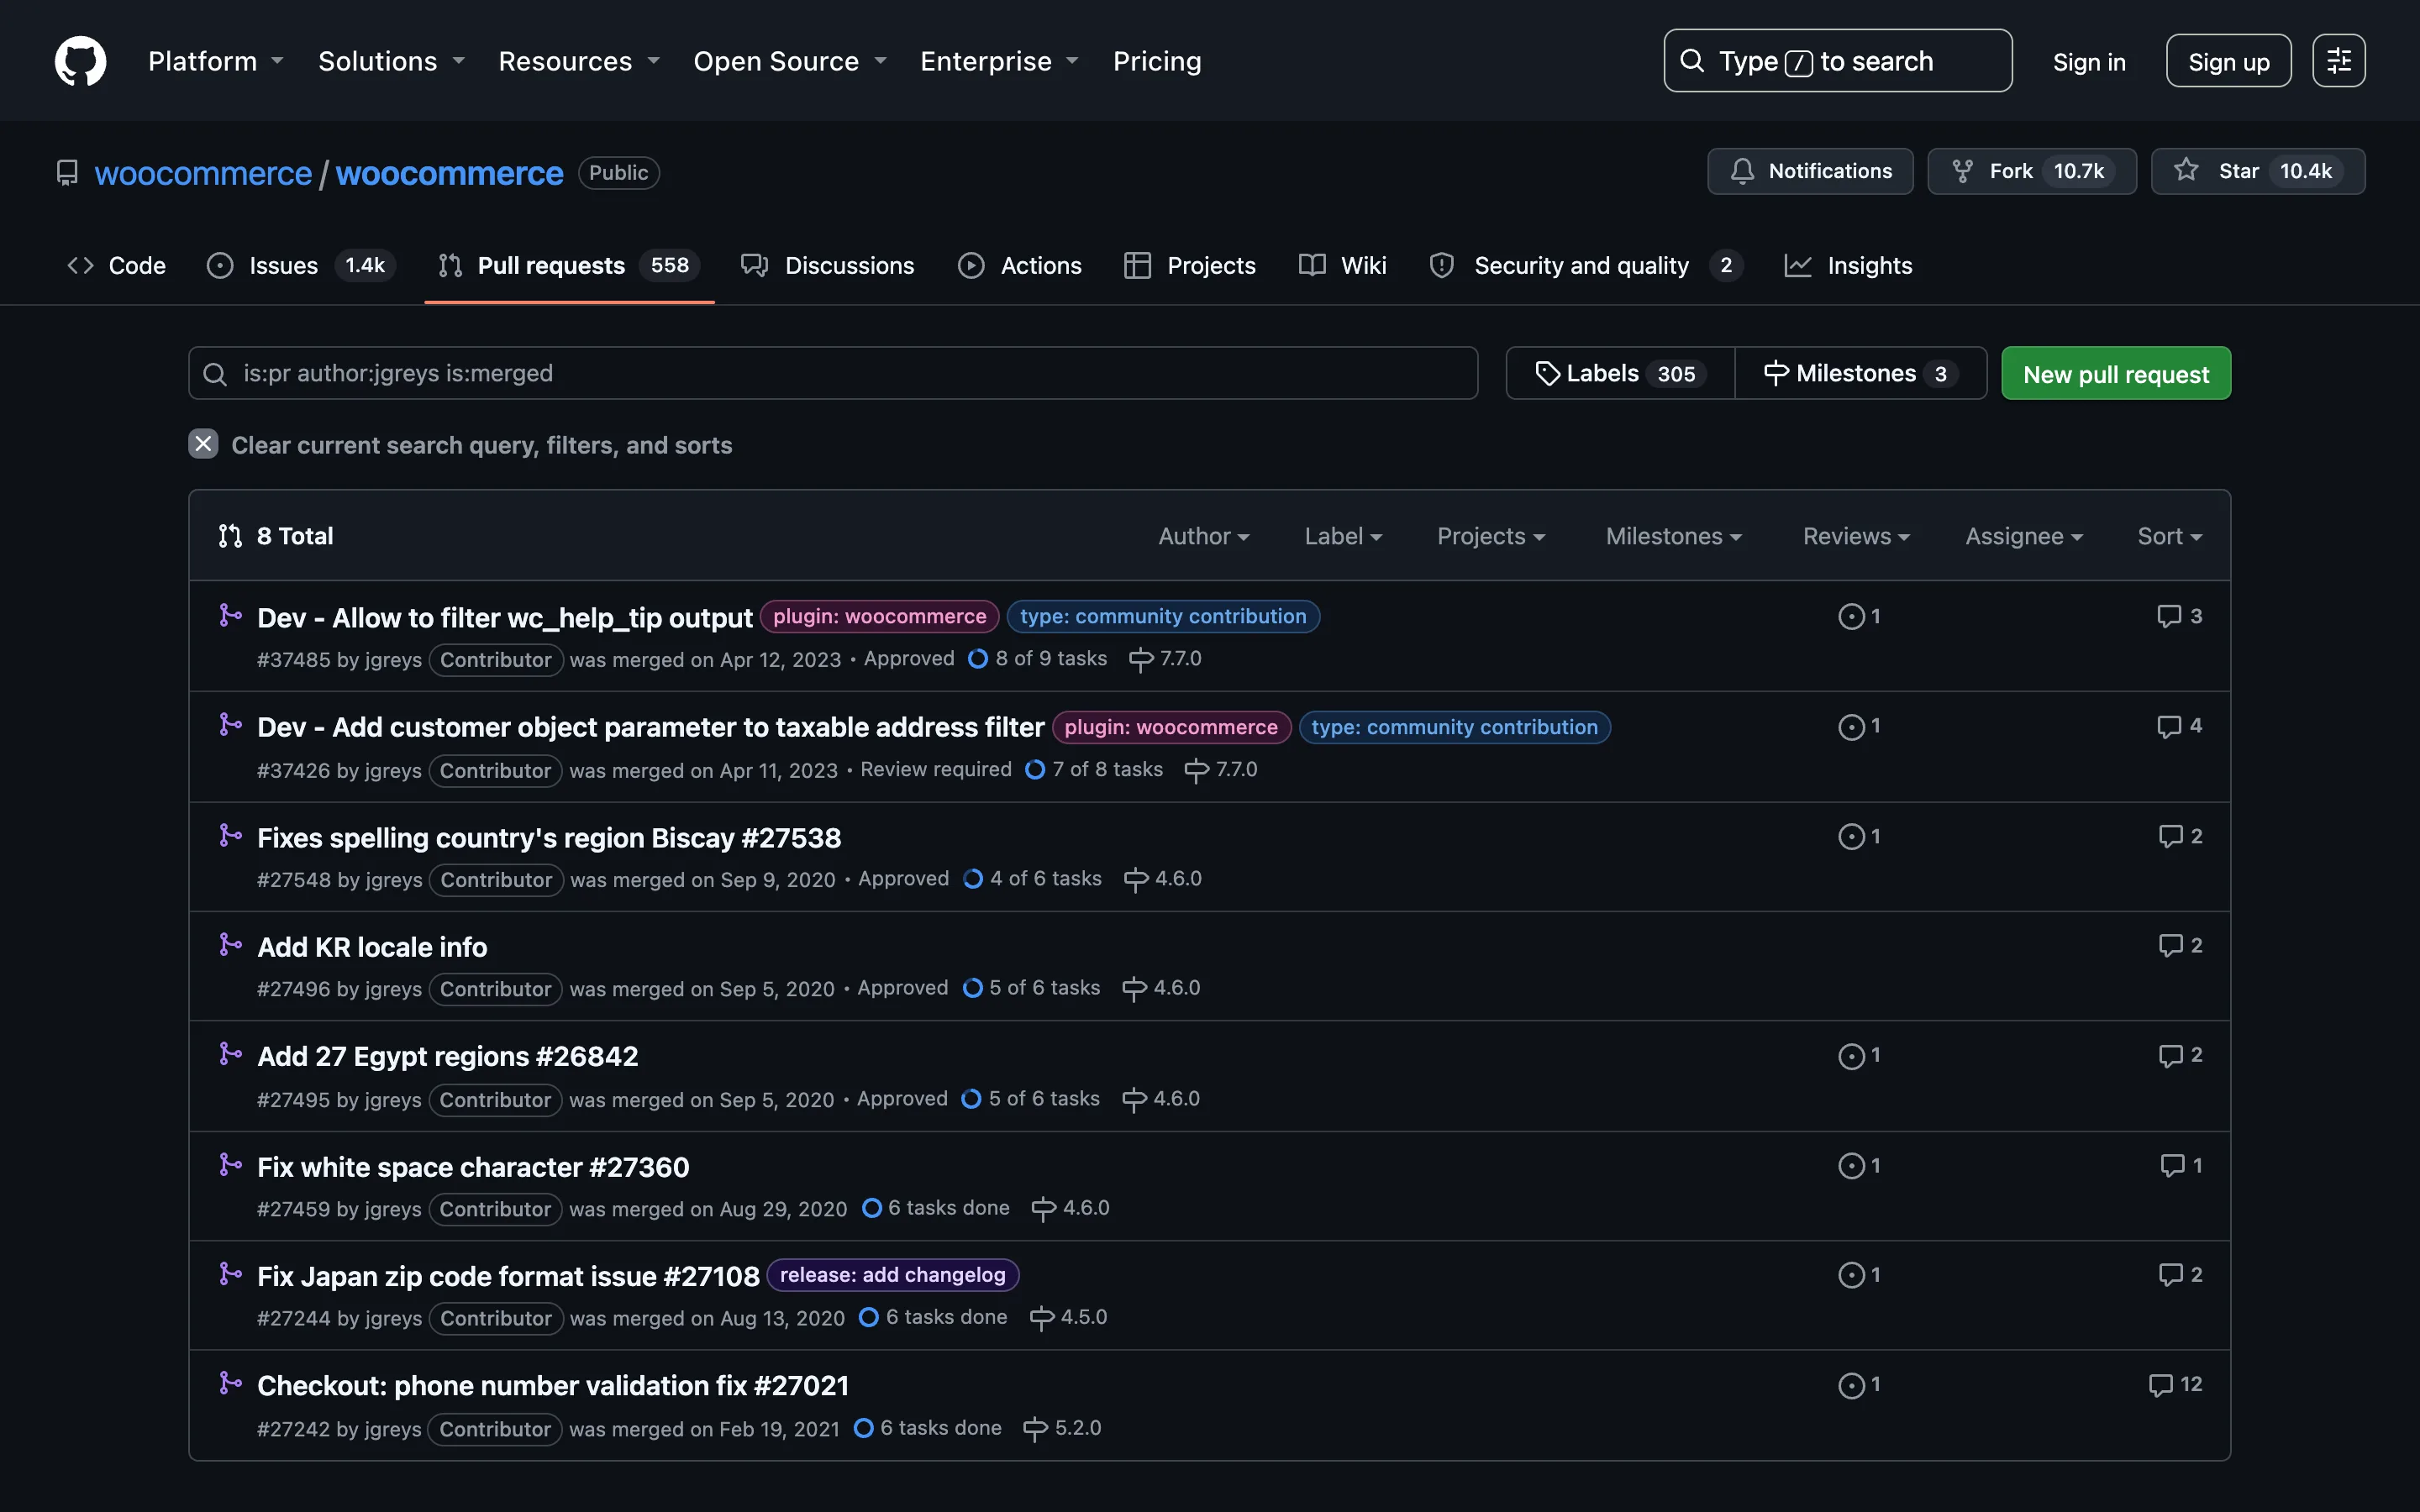Viewport: 2420px width, 1512px height.
Task: Expand the Resources menu
Action: tap(579, 61)
